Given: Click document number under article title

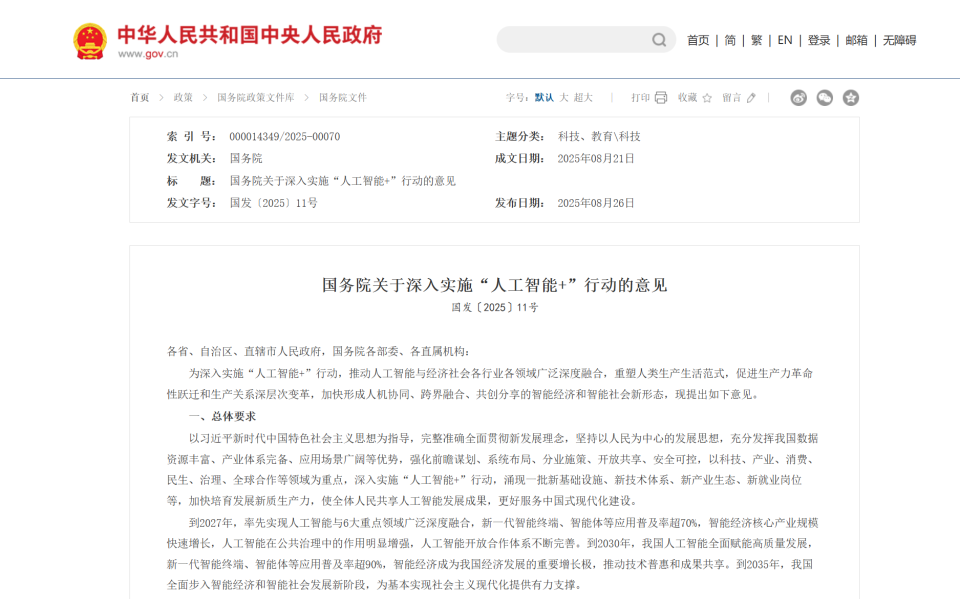Looking at the screenshot, I should [x=495, y=307].
